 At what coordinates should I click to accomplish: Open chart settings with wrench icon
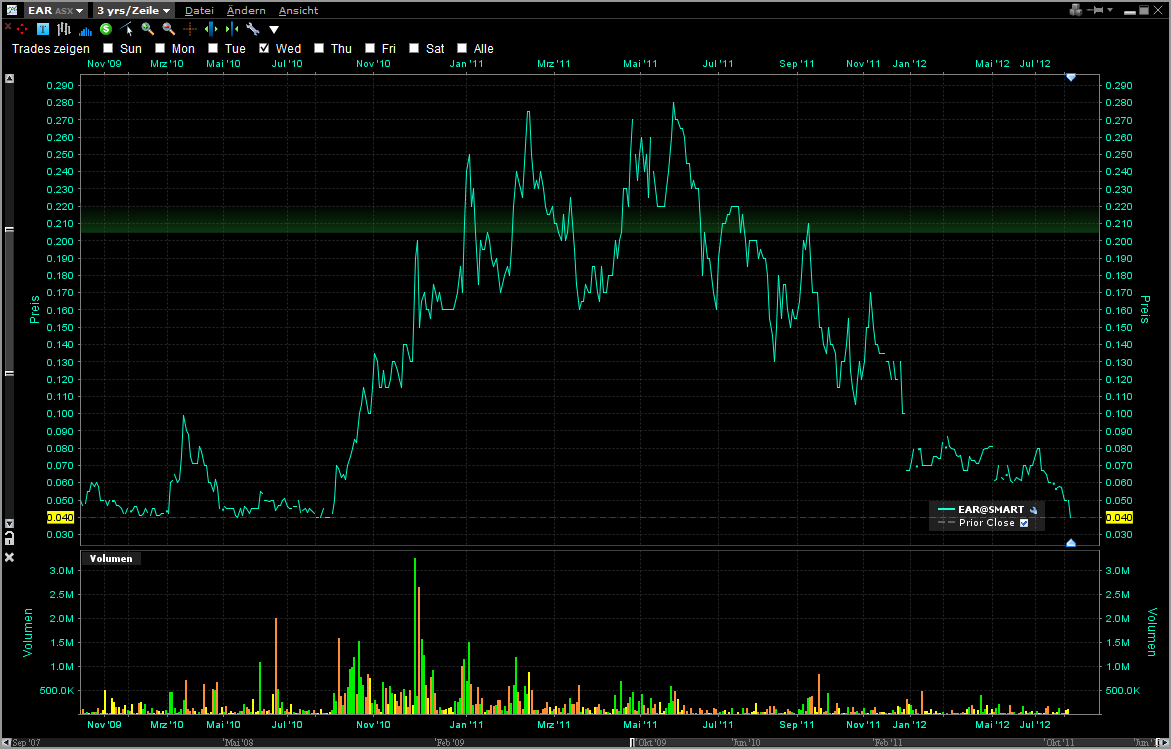point(252,29)
